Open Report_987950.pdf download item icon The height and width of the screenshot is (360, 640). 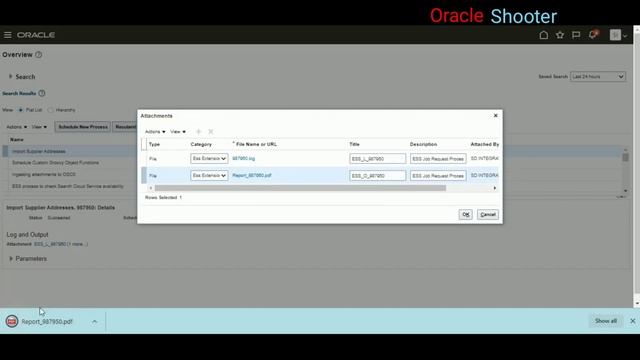[12, 321]
